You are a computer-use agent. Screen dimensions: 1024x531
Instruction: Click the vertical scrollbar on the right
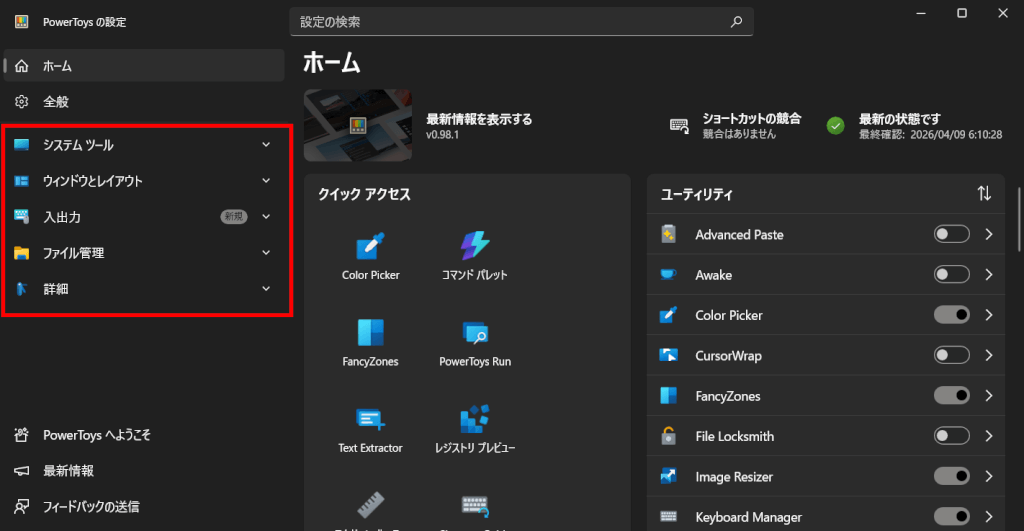click(1018, 220)
